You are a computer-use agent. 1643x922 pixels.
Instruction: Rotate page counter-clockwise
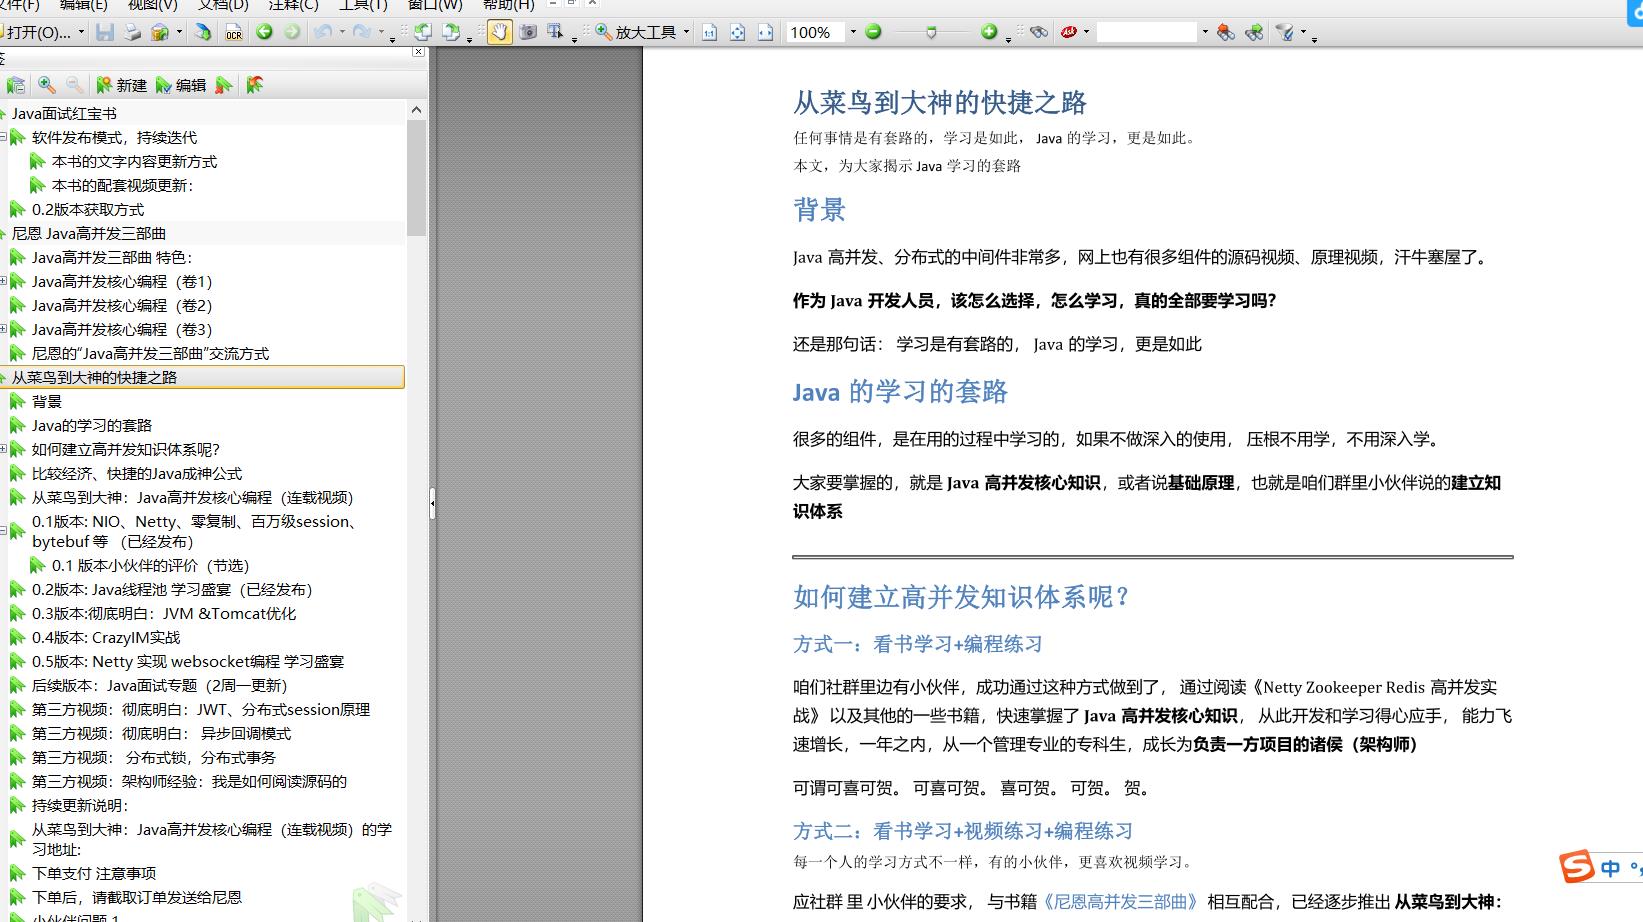pyautogui.click(x=423, y=32)
